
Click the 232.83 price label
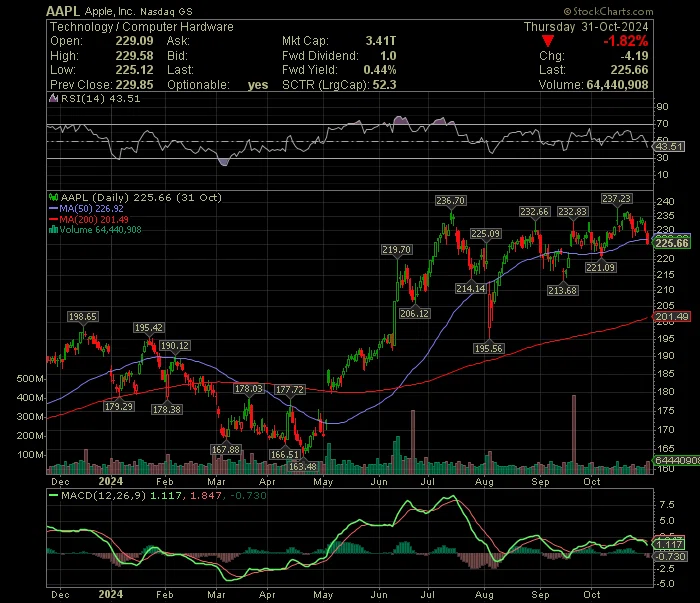click(x=572, y=212)
